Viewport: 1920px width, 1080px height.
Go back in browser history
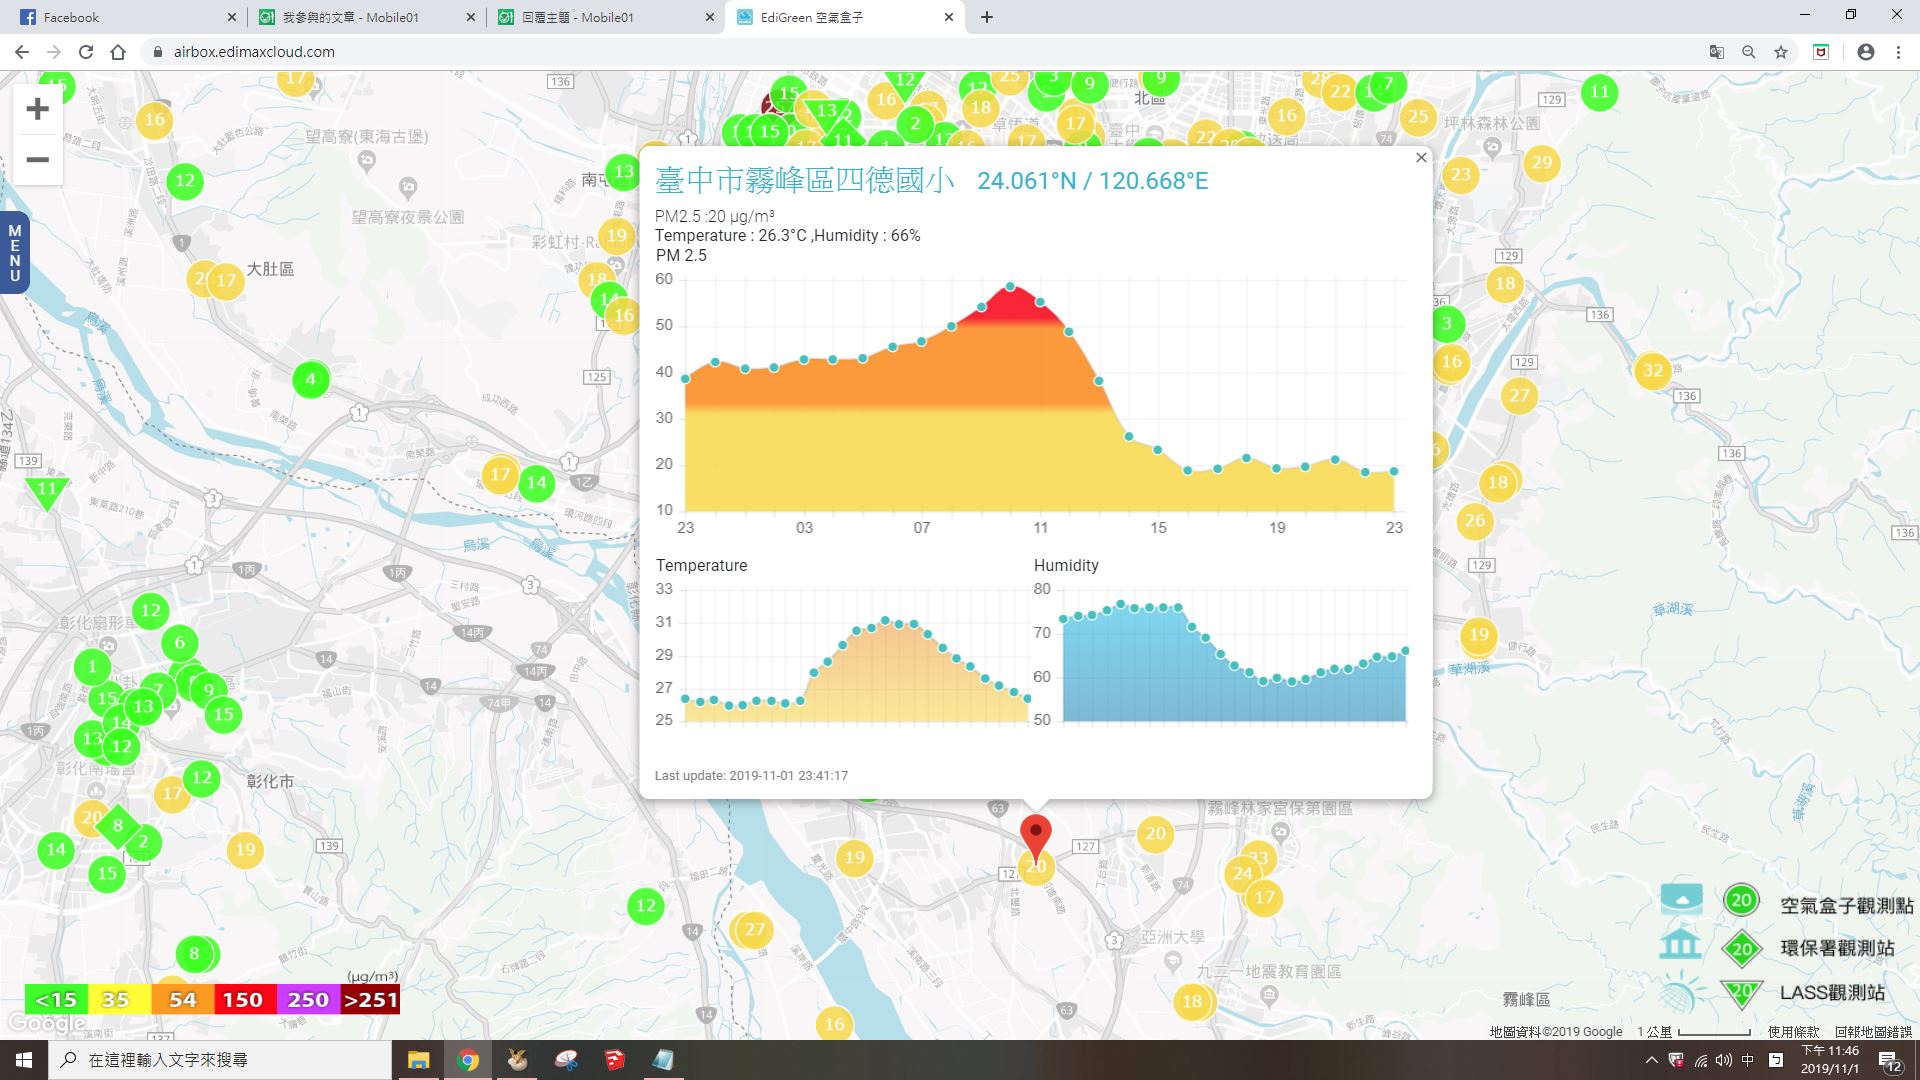[22, 52]
